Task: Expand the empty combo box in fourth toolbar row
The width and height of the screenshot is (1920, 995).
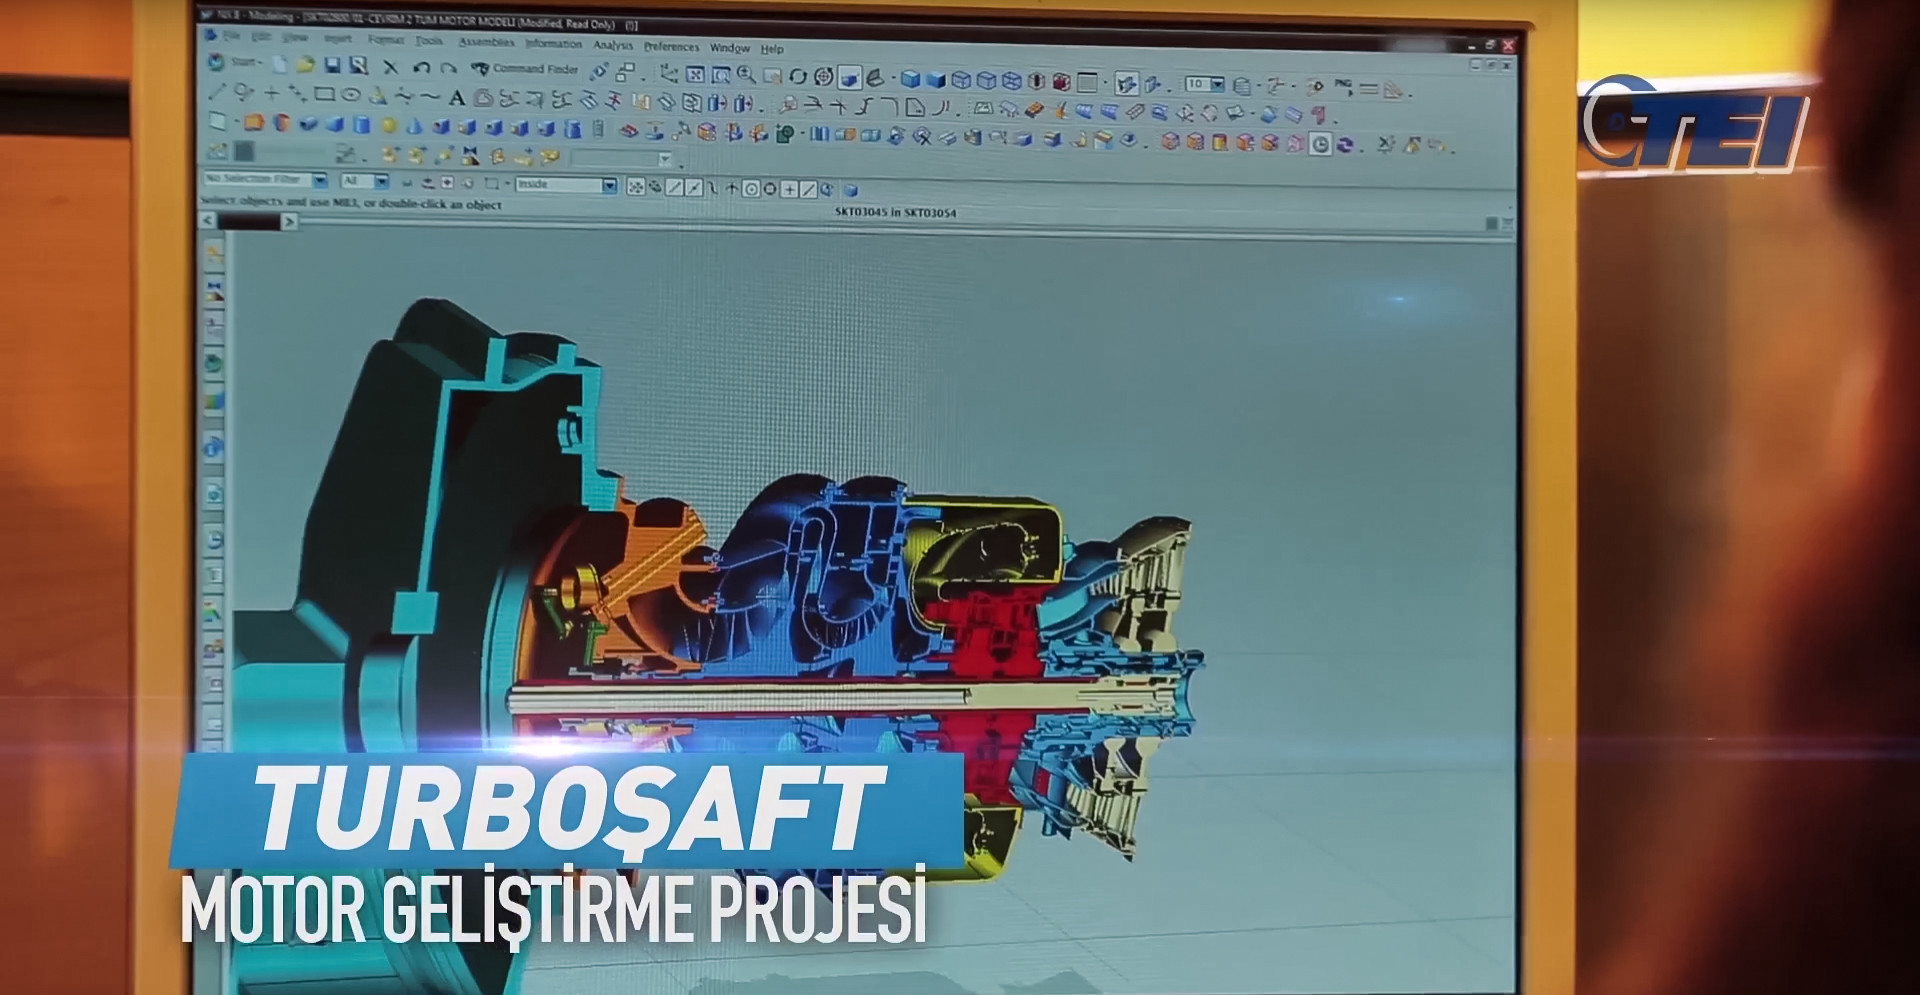Action: point(664,160)
